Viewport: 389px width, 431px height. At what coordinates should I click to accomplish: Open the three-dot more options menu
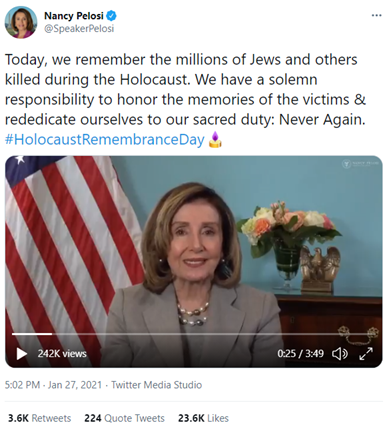click(x=376, y=15)
